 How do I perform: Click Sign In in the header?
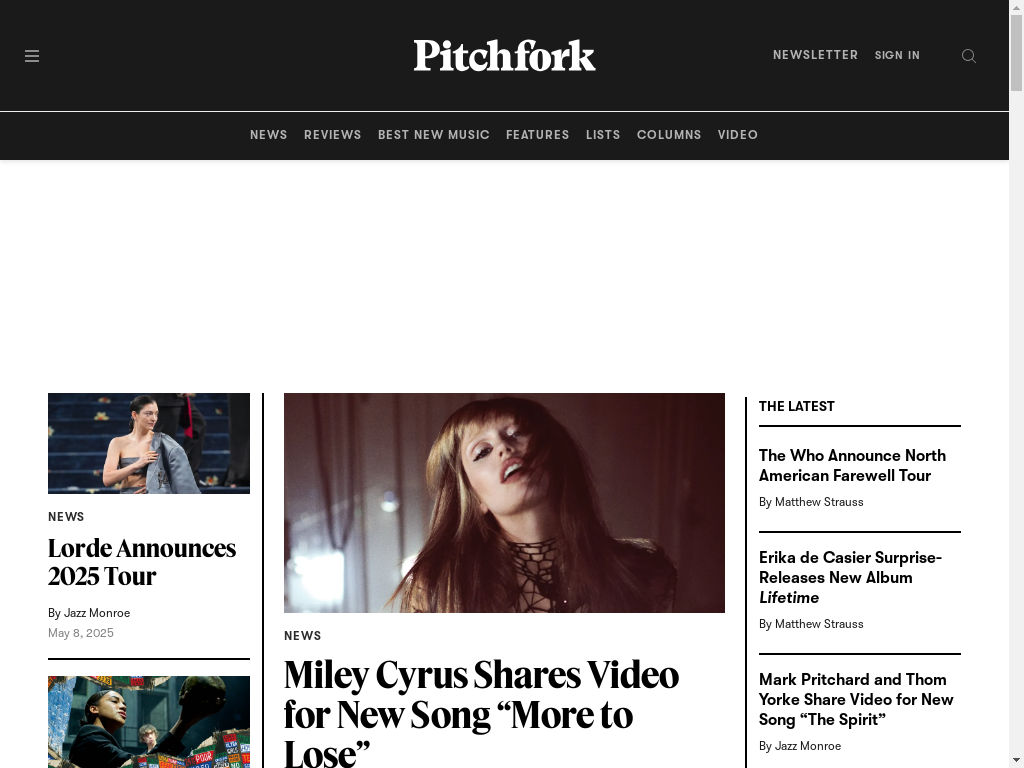tap(897, 56)
